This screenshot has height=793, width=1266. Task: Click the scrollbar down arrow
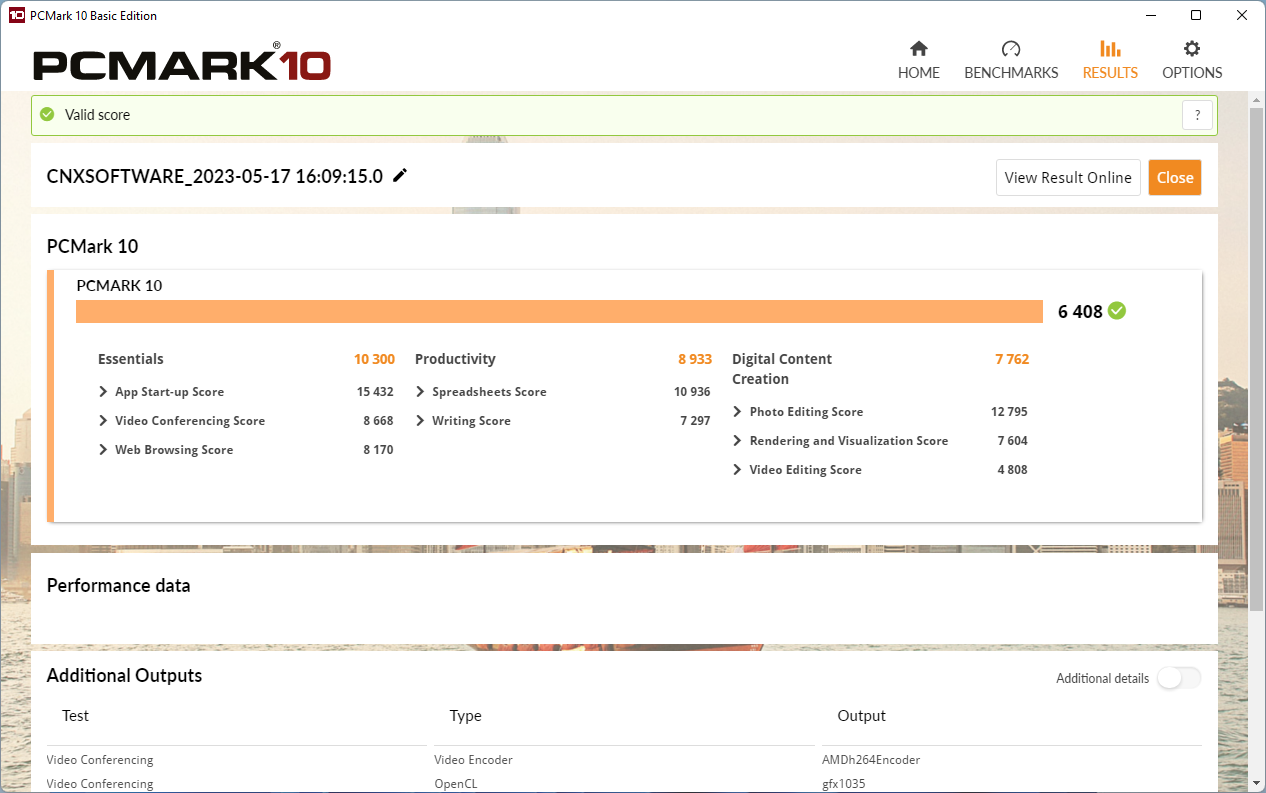1257,784
